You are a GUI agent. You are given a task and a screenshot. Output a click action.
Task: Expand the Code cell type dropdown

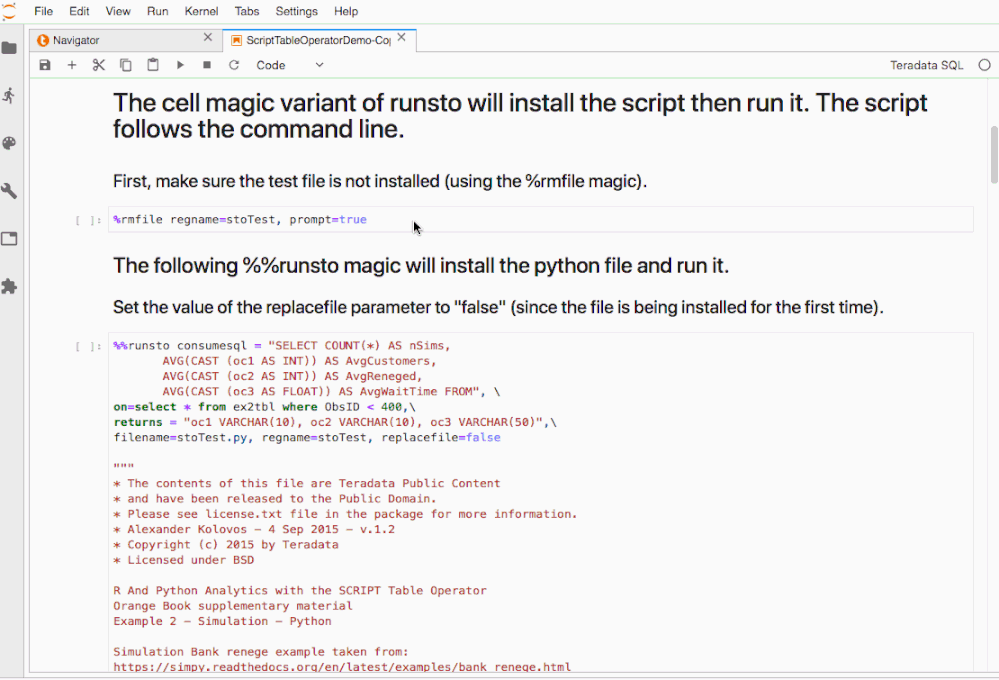pyautogui.click(x=290, y=65)
